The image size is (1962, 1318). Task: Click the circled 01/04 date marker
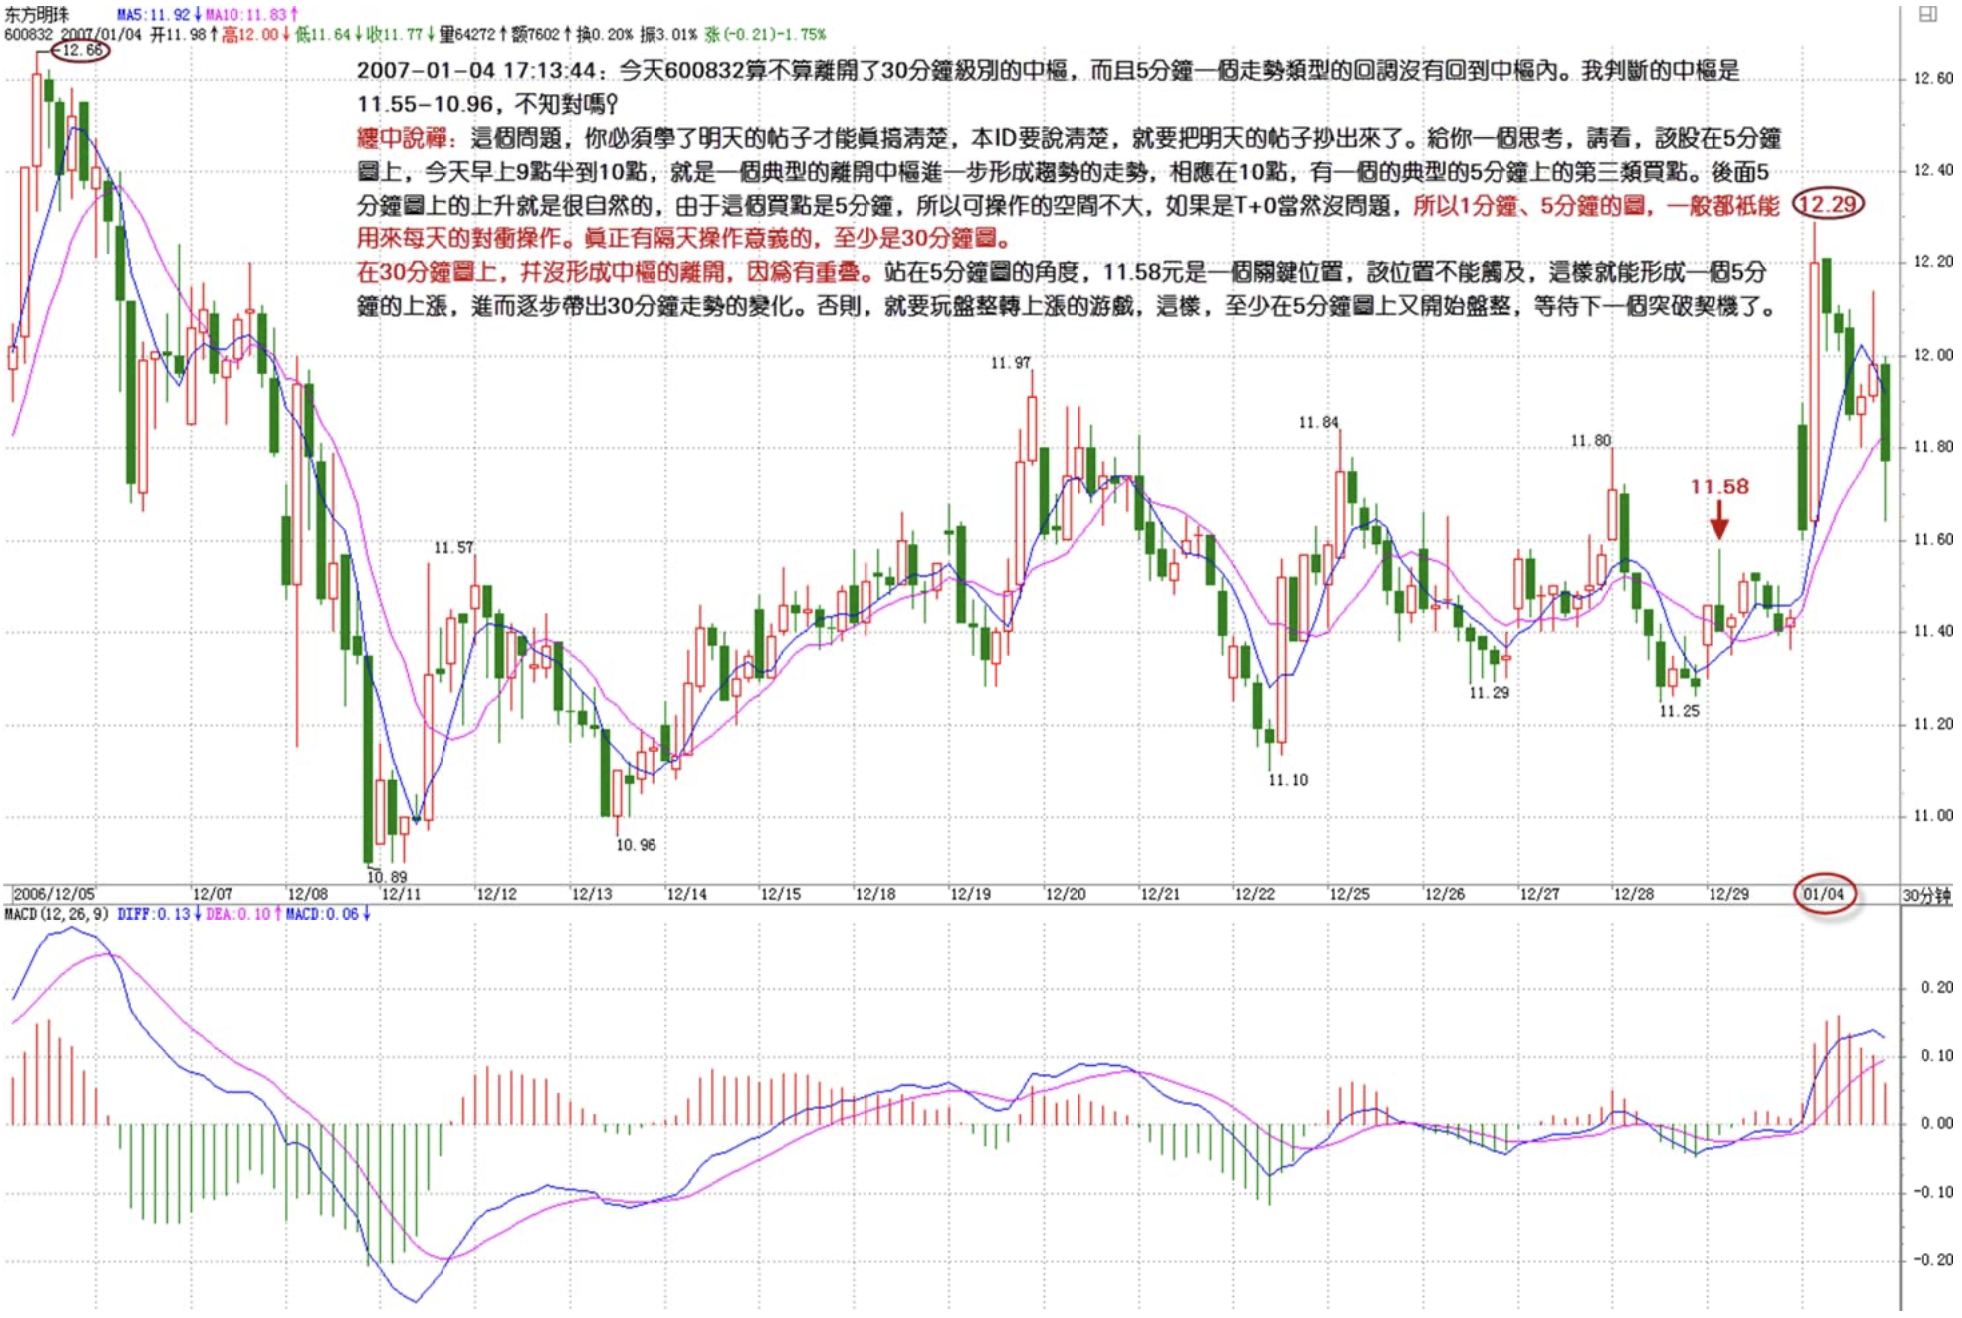(1824, 894)
